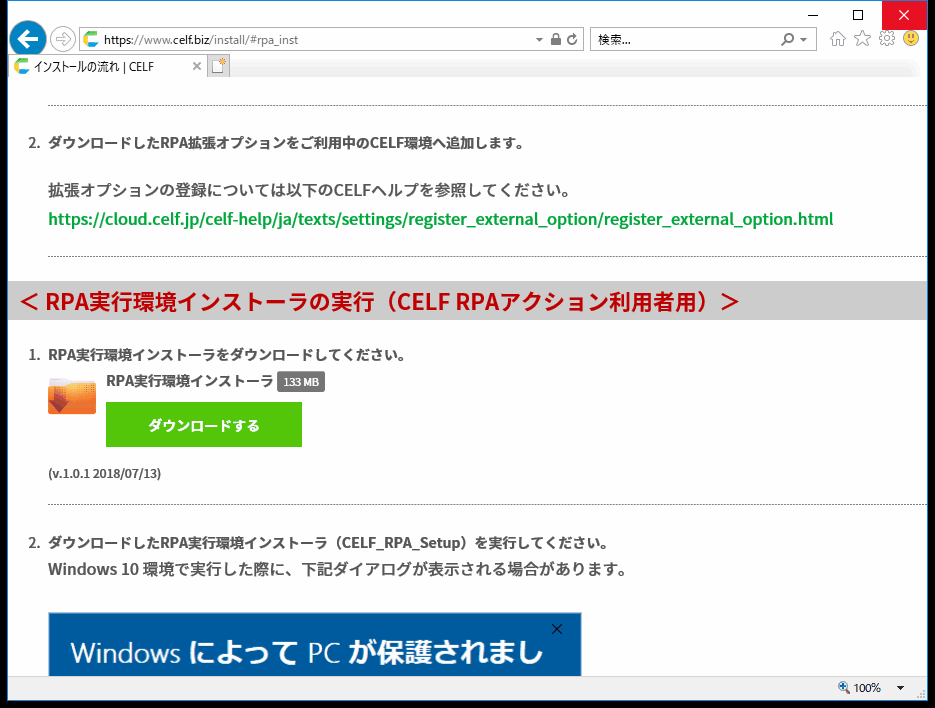
Task: Click the smiley feedback icon
Action: [911, 39]
